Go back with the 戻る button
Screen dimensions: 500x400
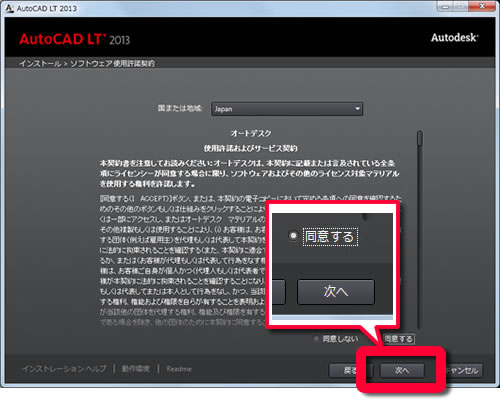point(350,370)
